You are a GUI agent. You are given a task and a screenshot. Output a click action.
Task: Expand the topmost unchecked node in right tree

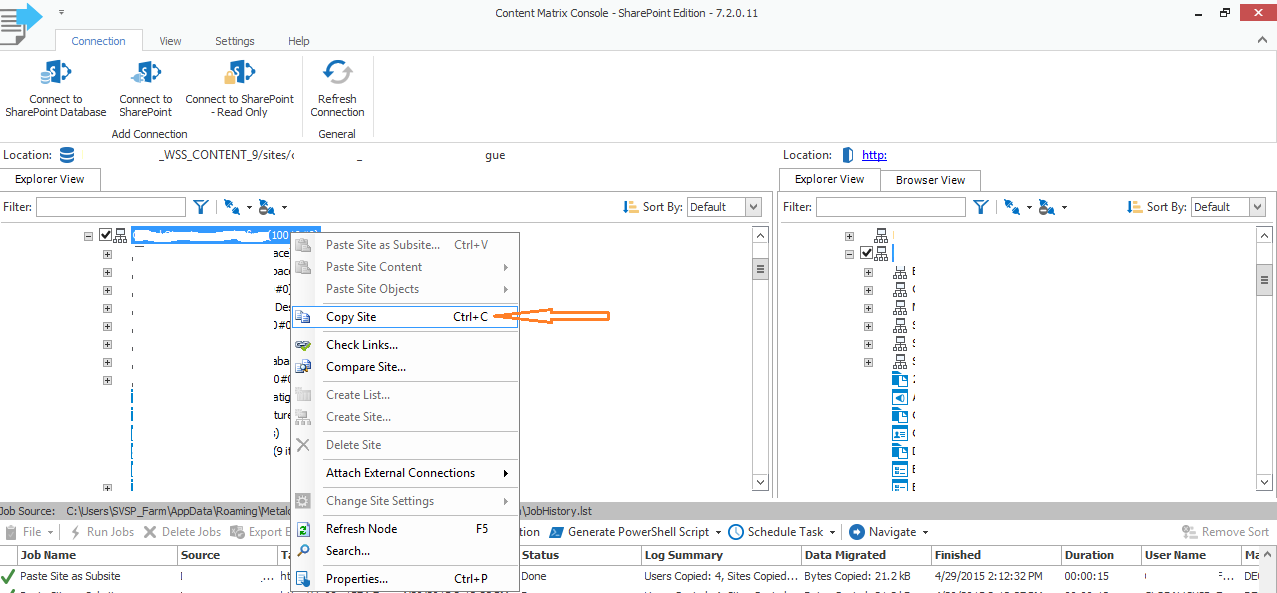[849, 237]
